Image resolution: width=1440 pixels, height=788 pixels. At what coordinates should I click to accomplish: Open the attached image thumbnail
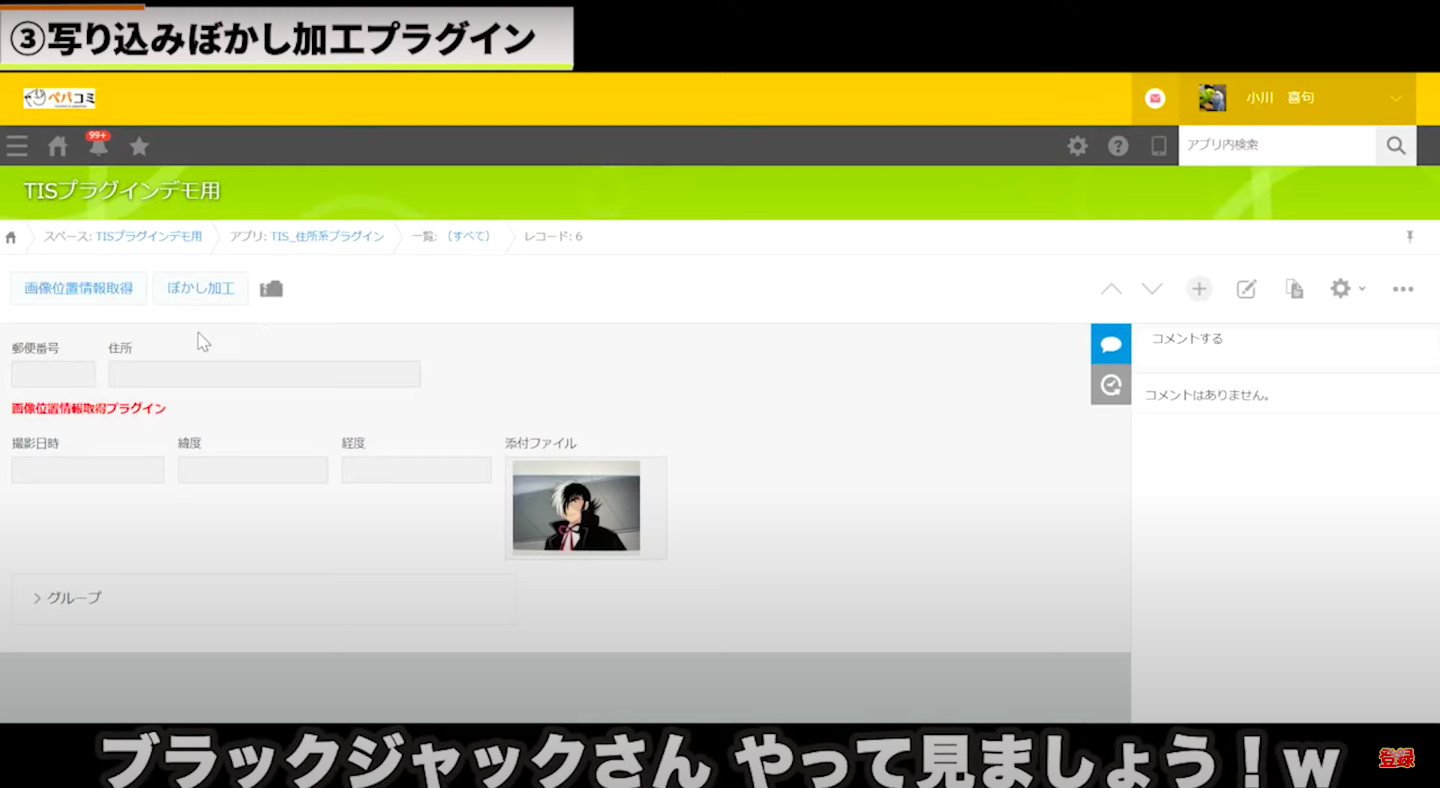click(x=576, y=506)
